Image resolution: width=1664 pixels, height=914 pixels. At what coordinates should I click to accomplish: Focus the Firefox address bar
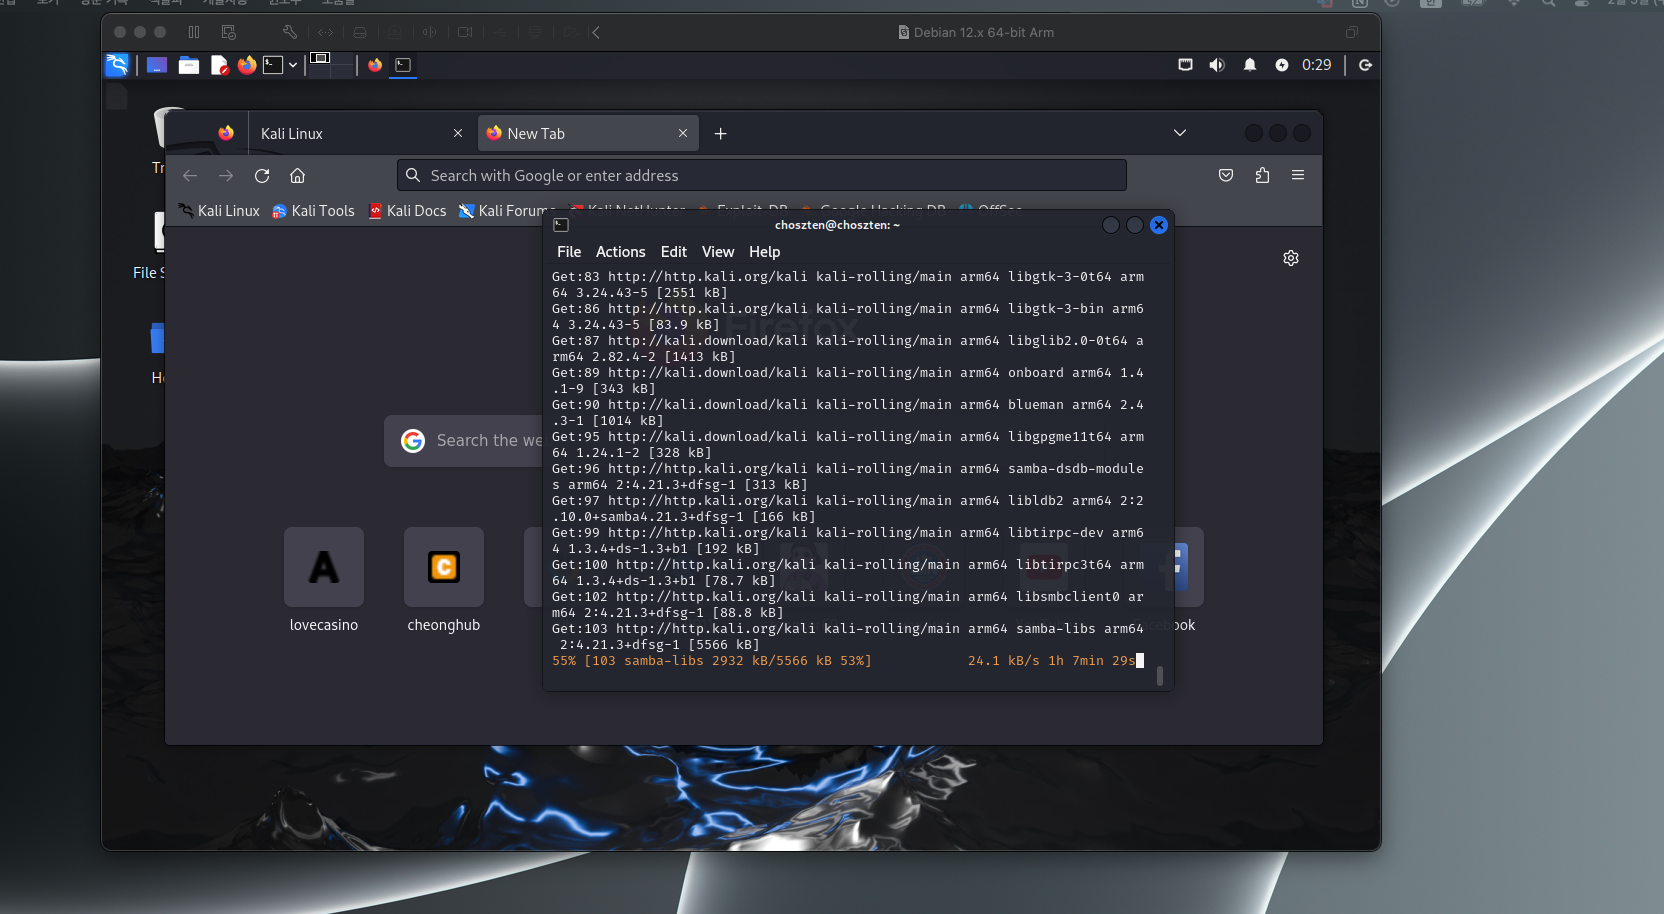tap(762, 175)
